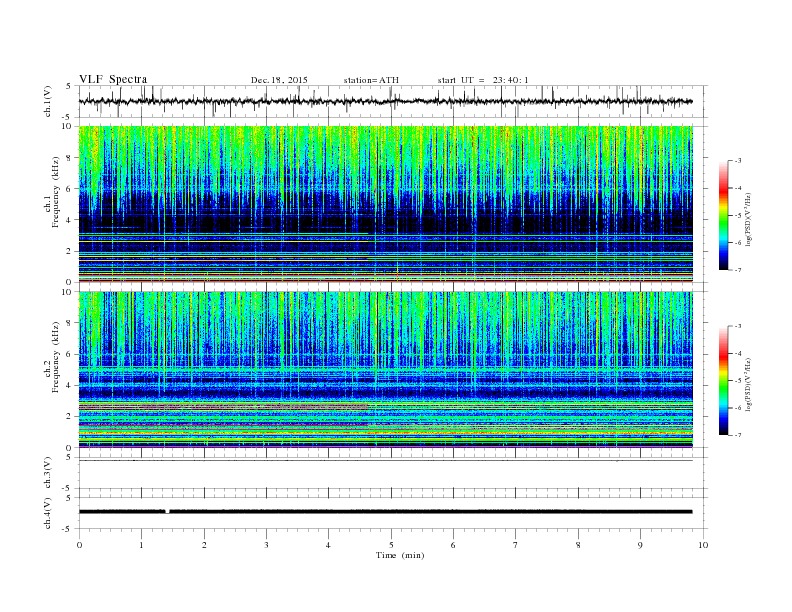Click inside the ch.1 frequency spectrogram
This screenshot has height=612, width=792.
click(x=385, y=204)
